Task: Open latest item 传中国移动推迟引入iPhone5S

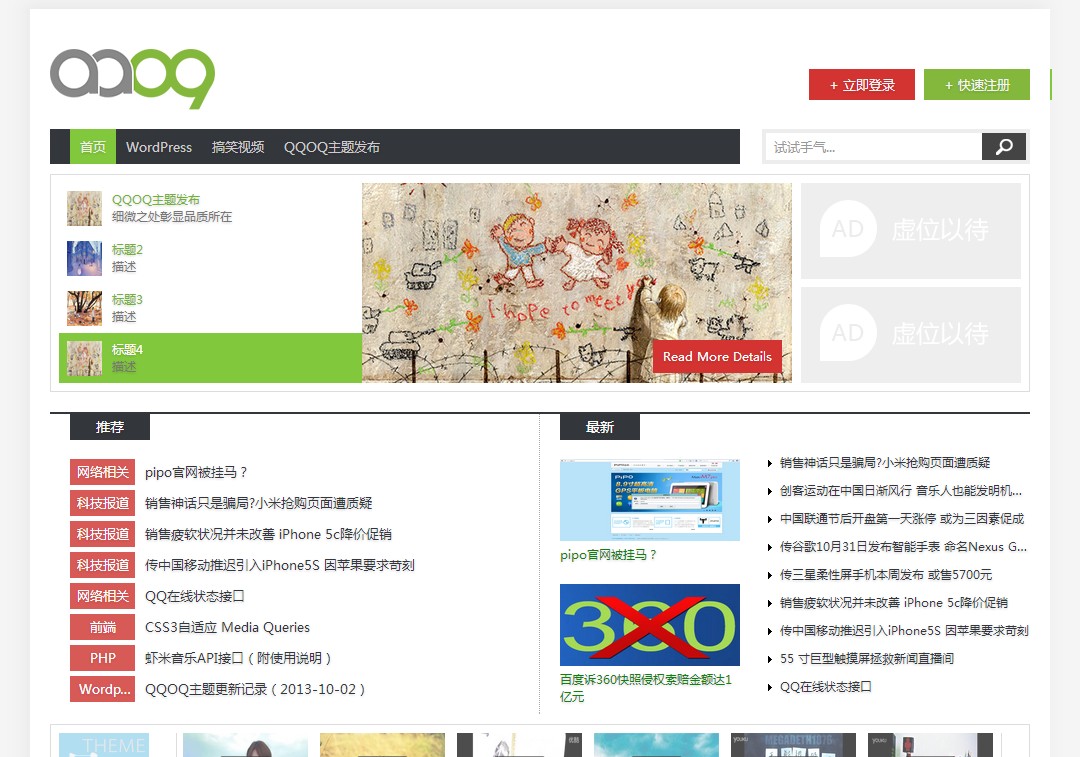Action: pos(904,631)
